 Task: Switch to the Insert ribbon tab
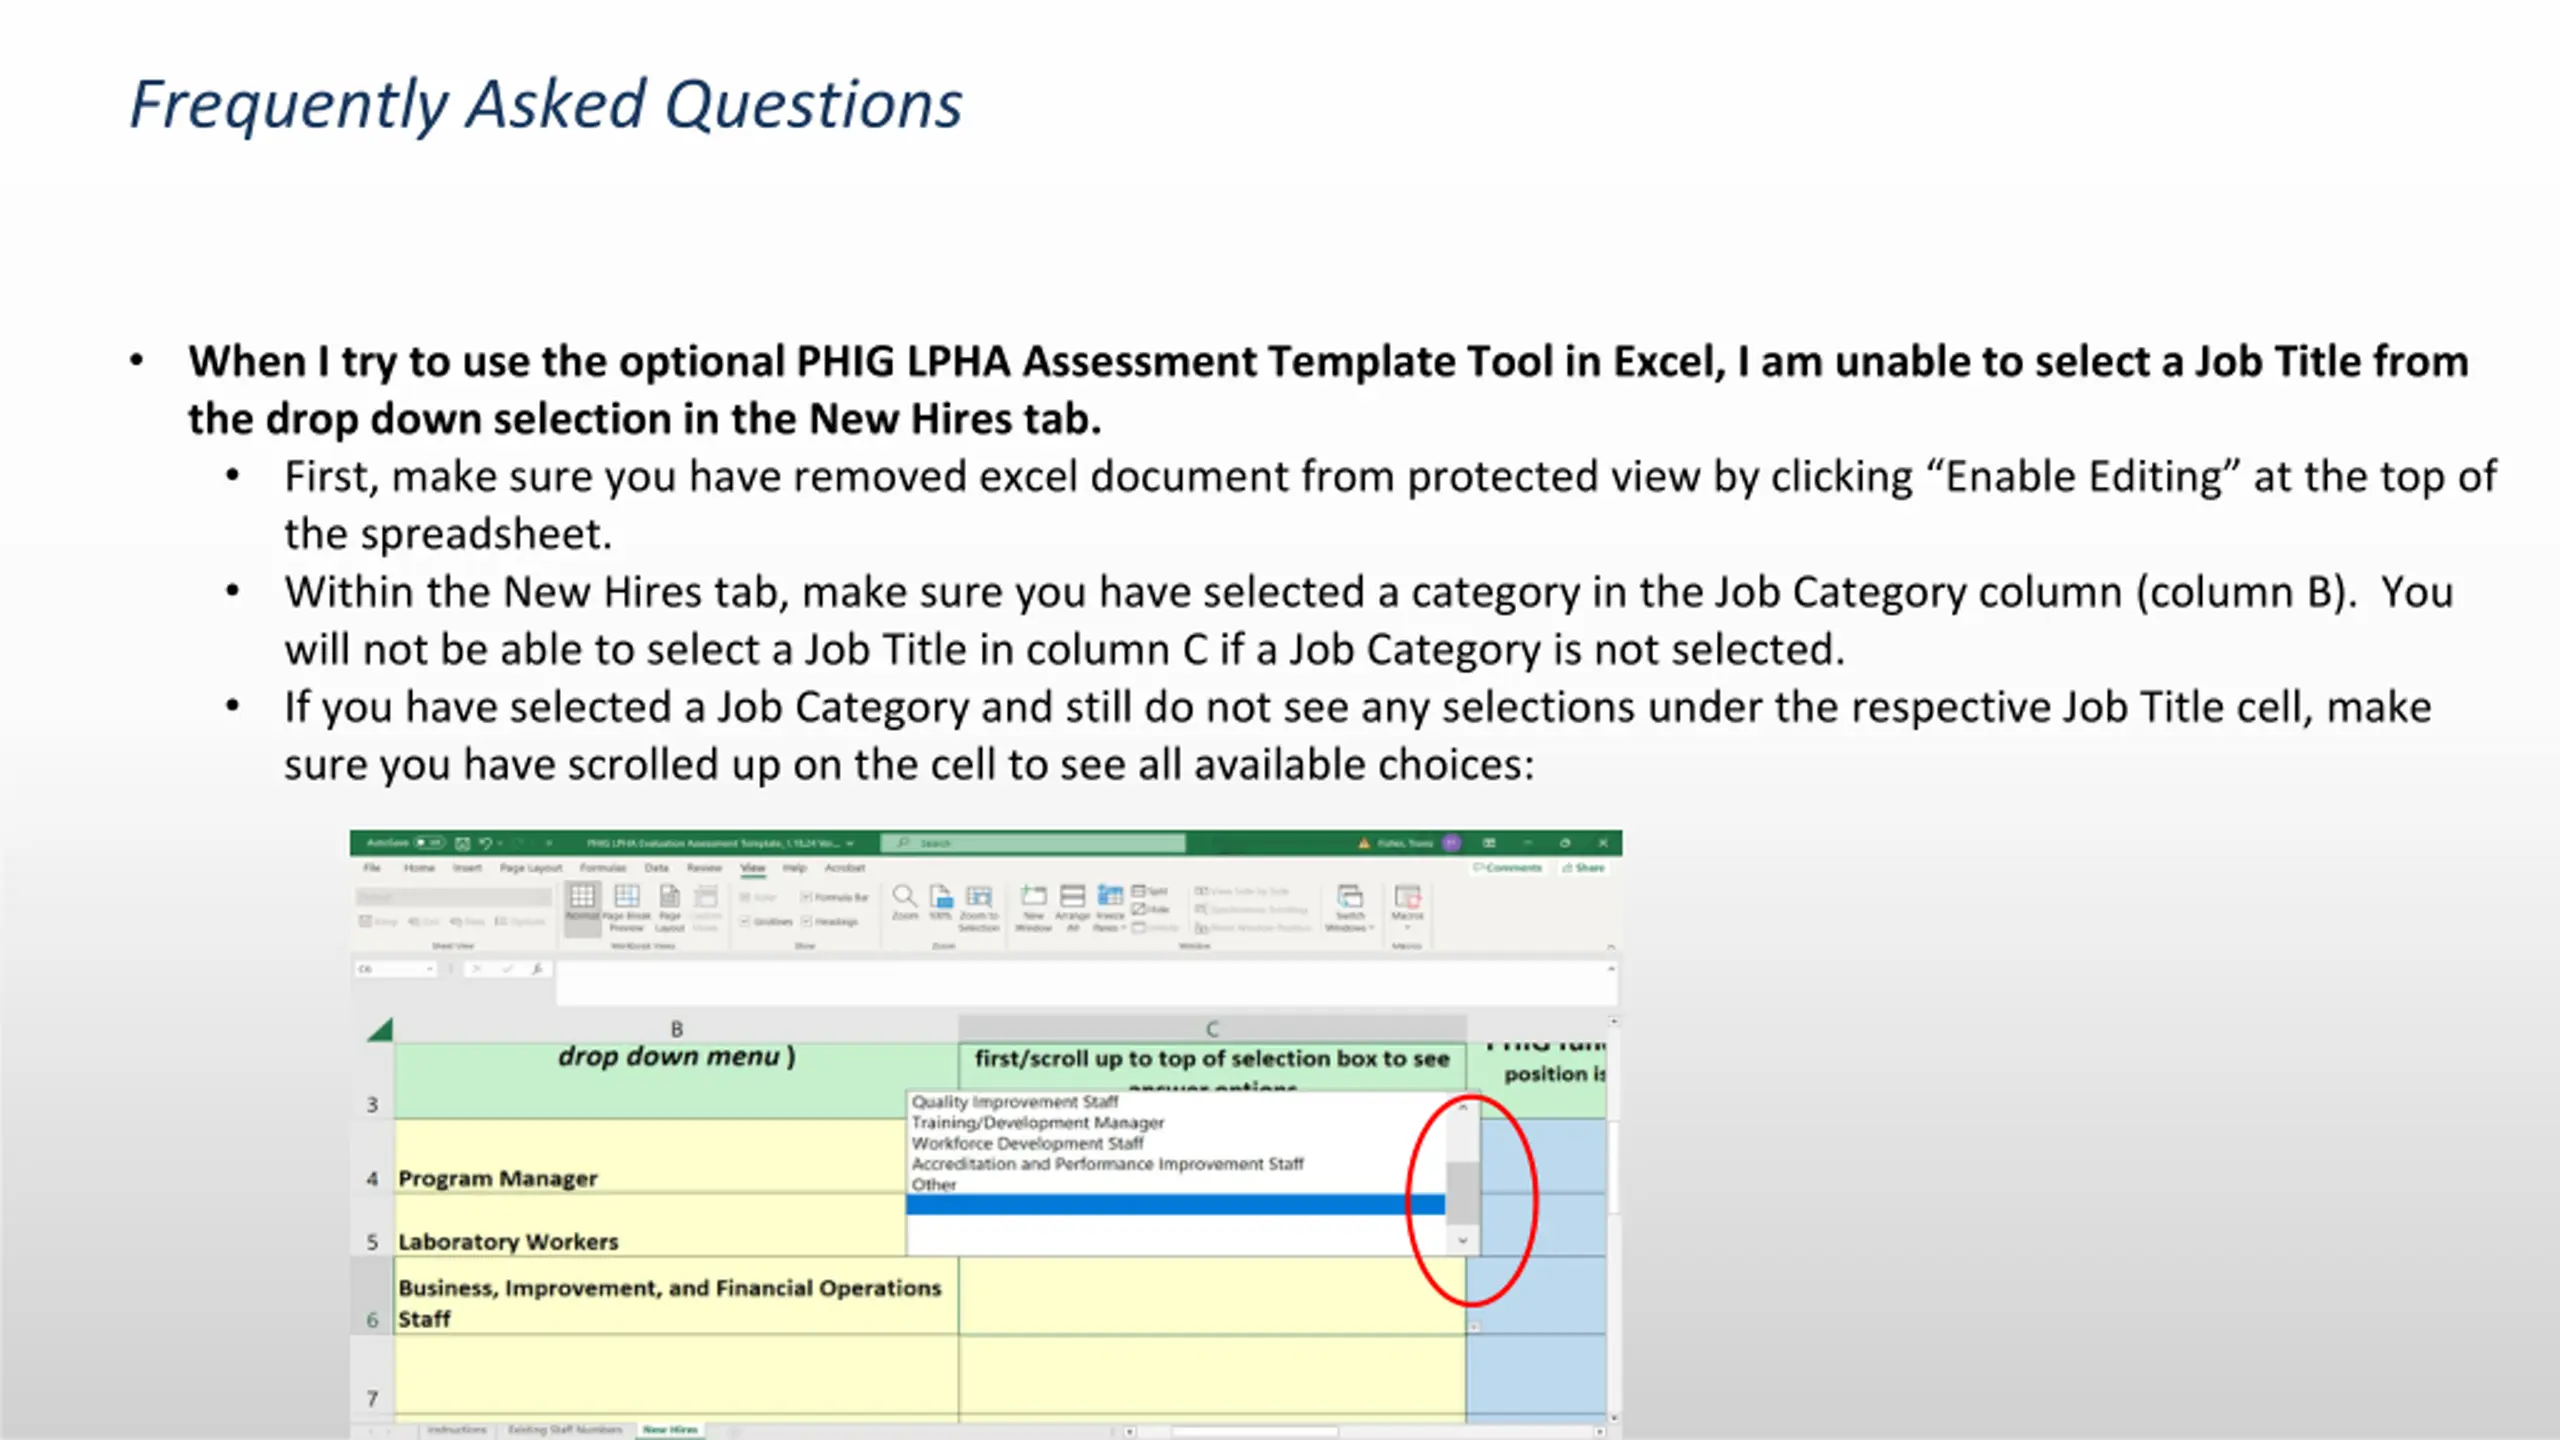[467, 868]
